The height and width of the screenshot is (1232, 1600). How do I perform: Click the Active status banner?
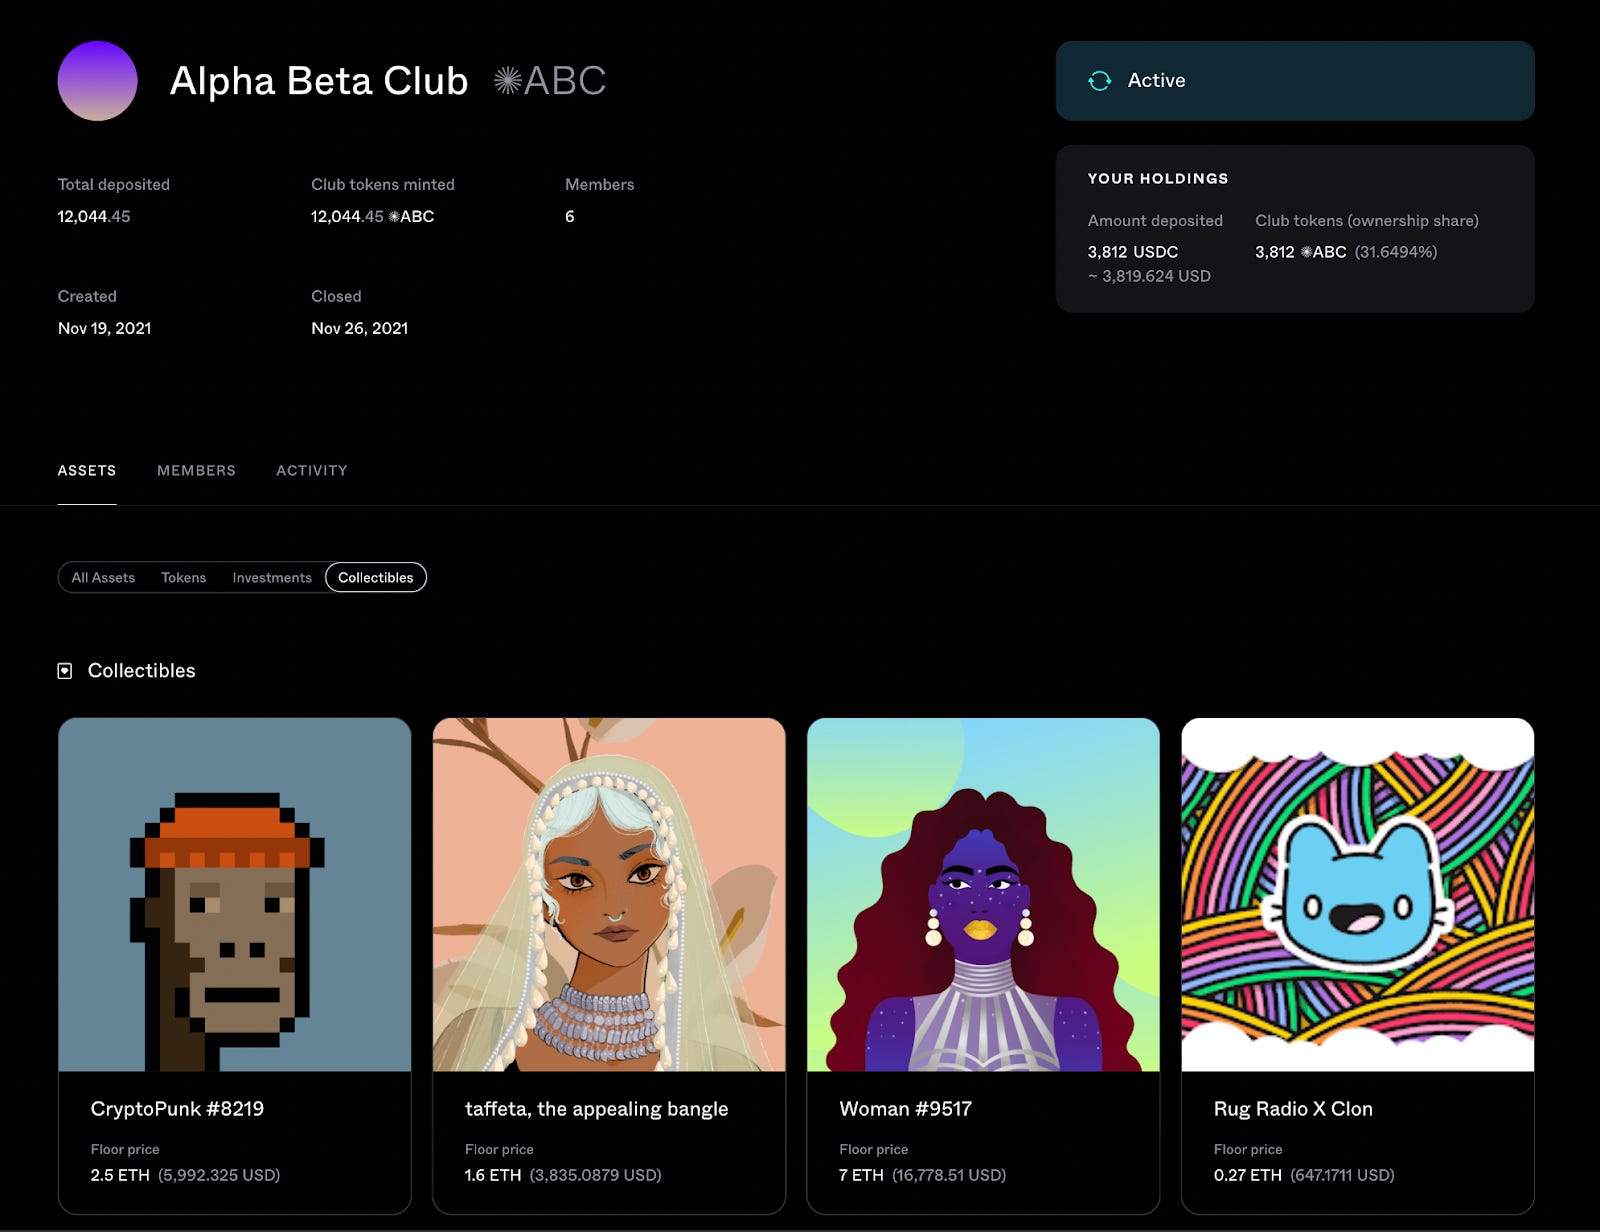point(1295,81)
